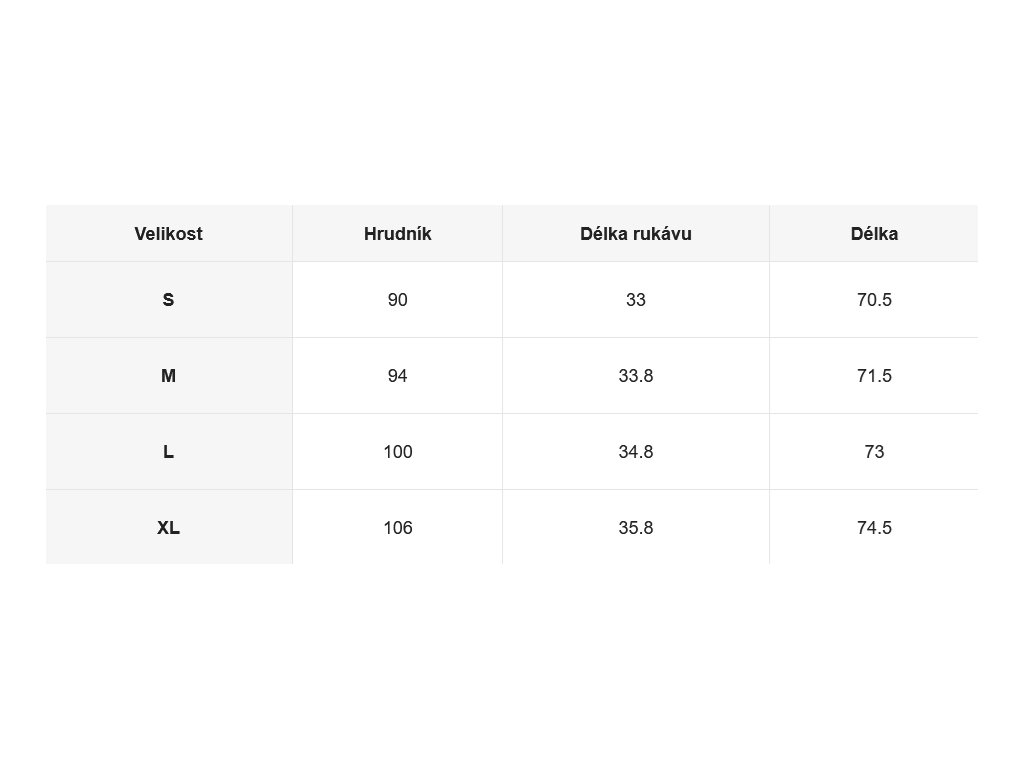Click length value 73 for size L
Image resolution: width=1024 pixels, height=768 pixels.
(x=874, y=451)
